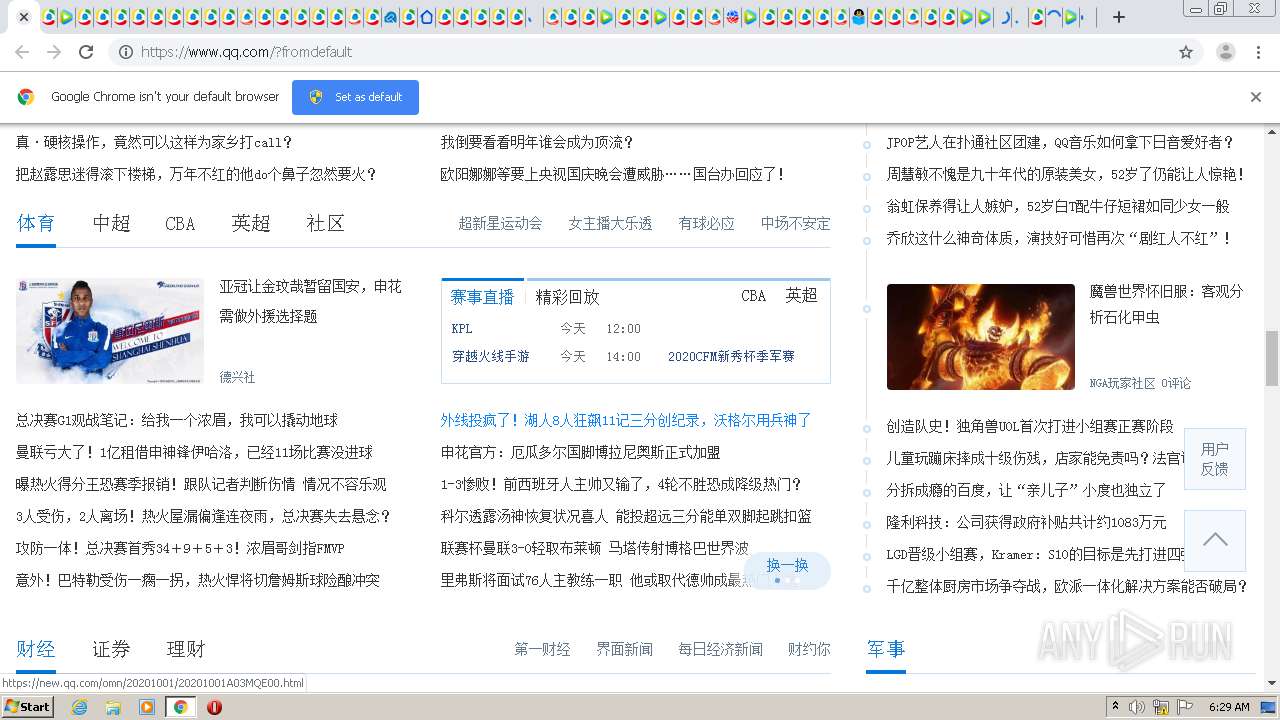Open network status icon in tray
This screenshot has width=1280, height=720.
1160,707
